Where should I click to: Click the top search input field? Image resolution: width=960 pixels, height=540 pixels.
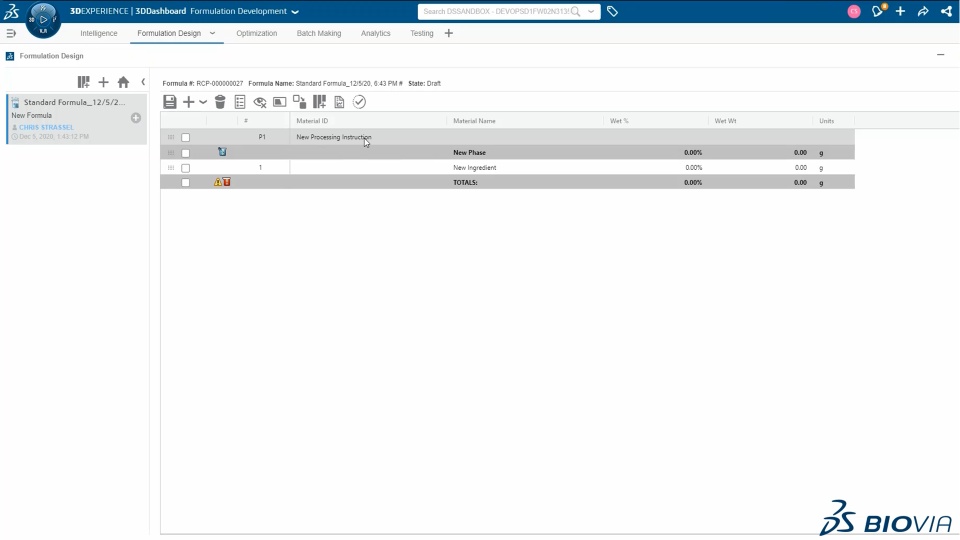click(496, 11)
